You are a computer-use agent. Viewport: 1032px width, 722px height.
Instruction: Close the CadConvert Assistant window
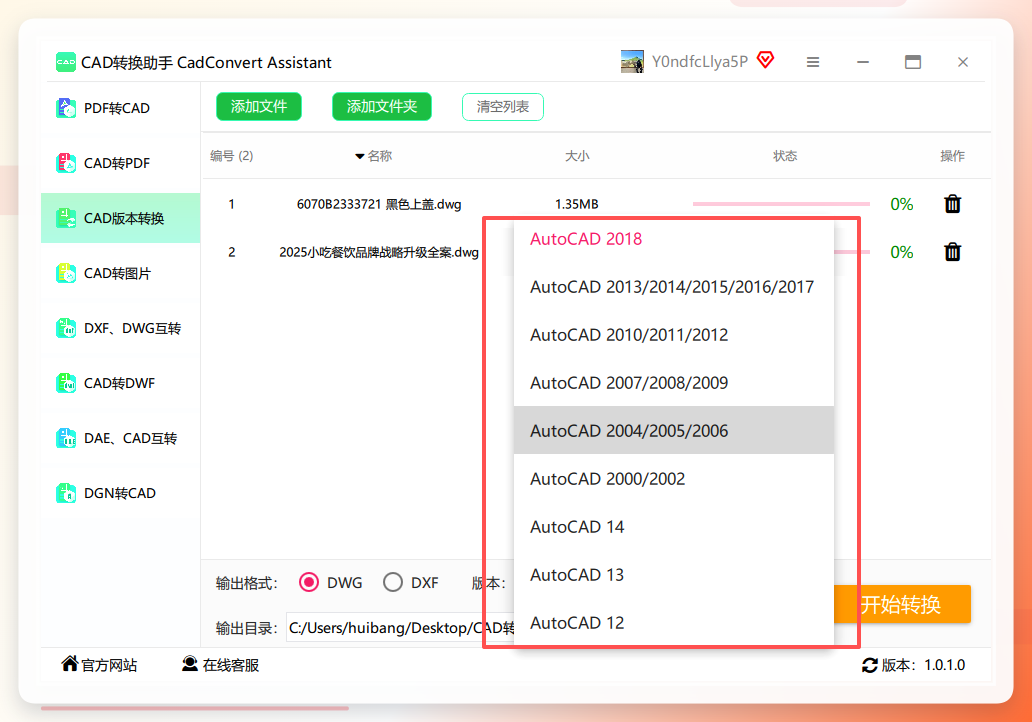[x=963, y=62]
